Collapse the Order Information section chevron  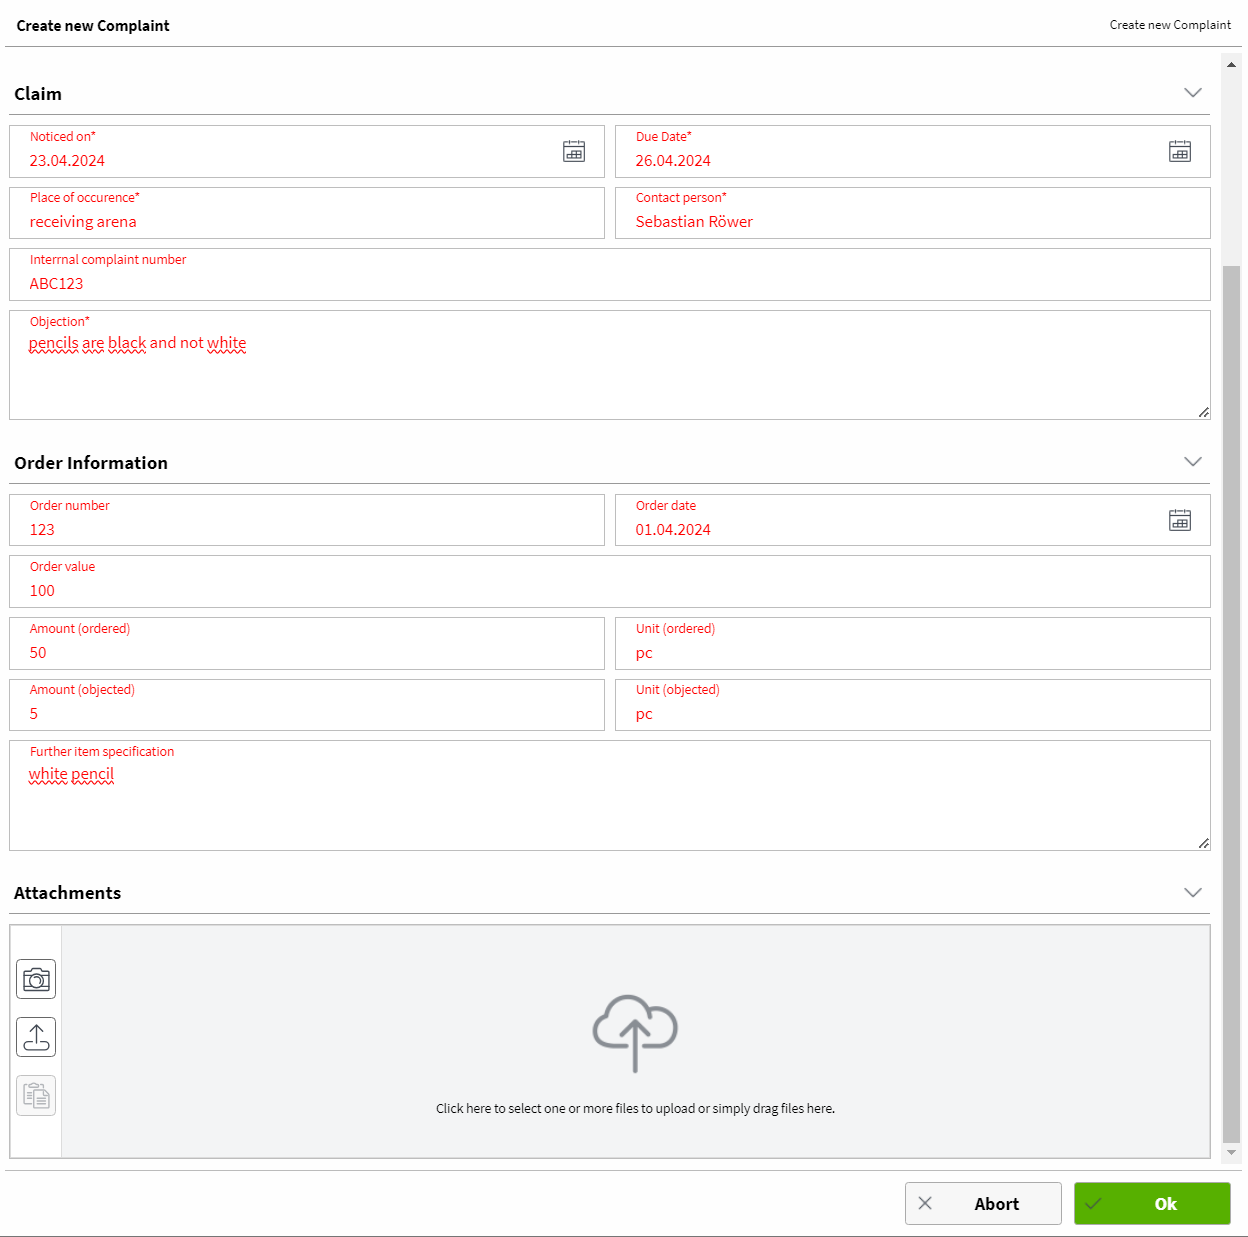click(1193, 462)
